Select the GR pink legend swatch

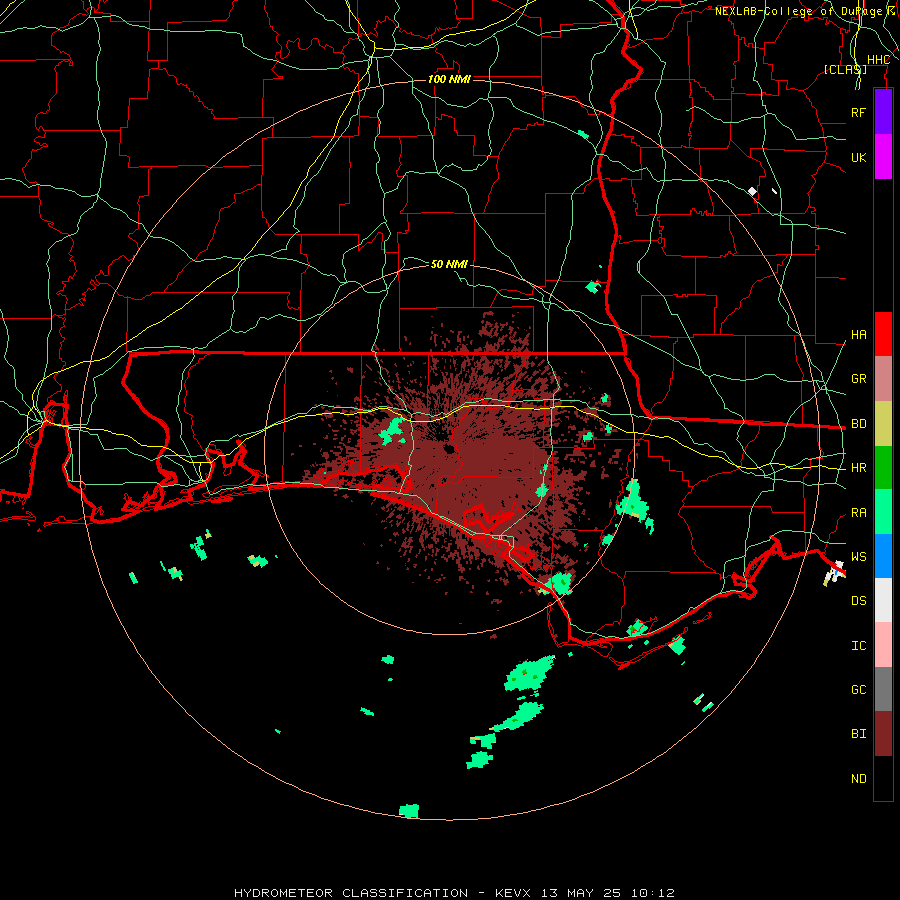click(883, 379)
